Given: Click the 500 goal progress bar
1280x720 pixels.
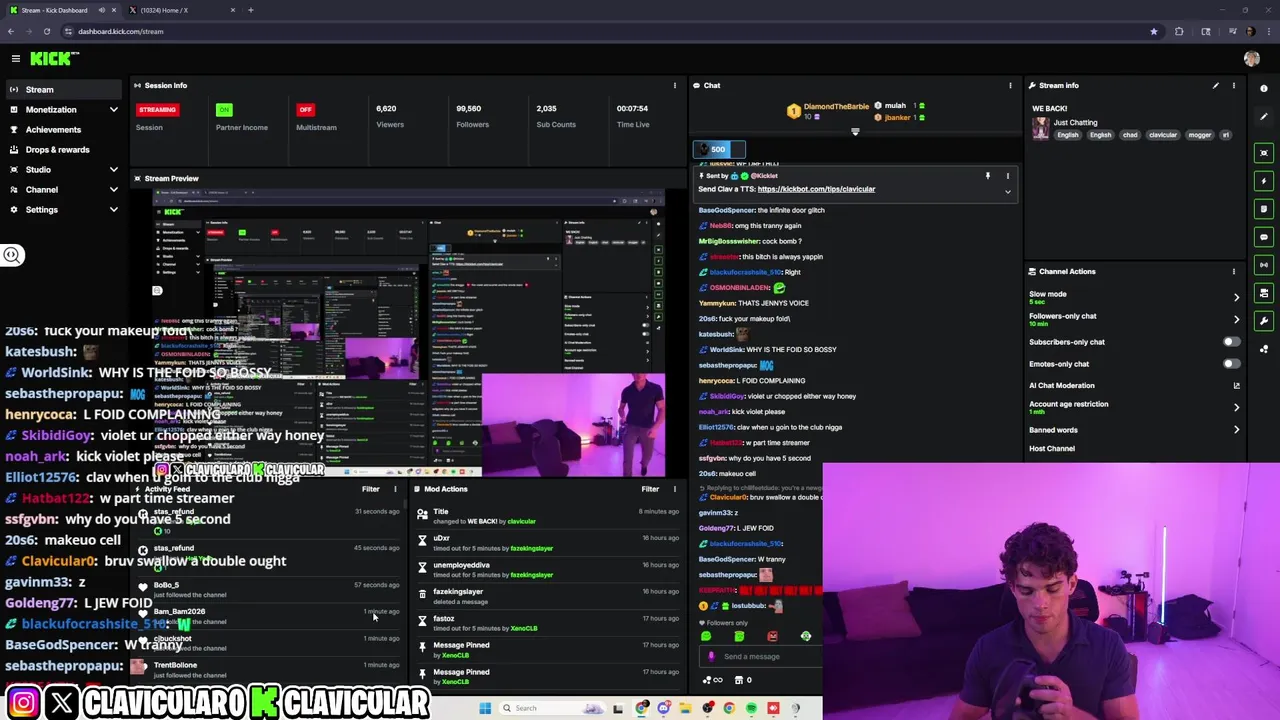Looking at the screenshot, I should tap(718, 150).
